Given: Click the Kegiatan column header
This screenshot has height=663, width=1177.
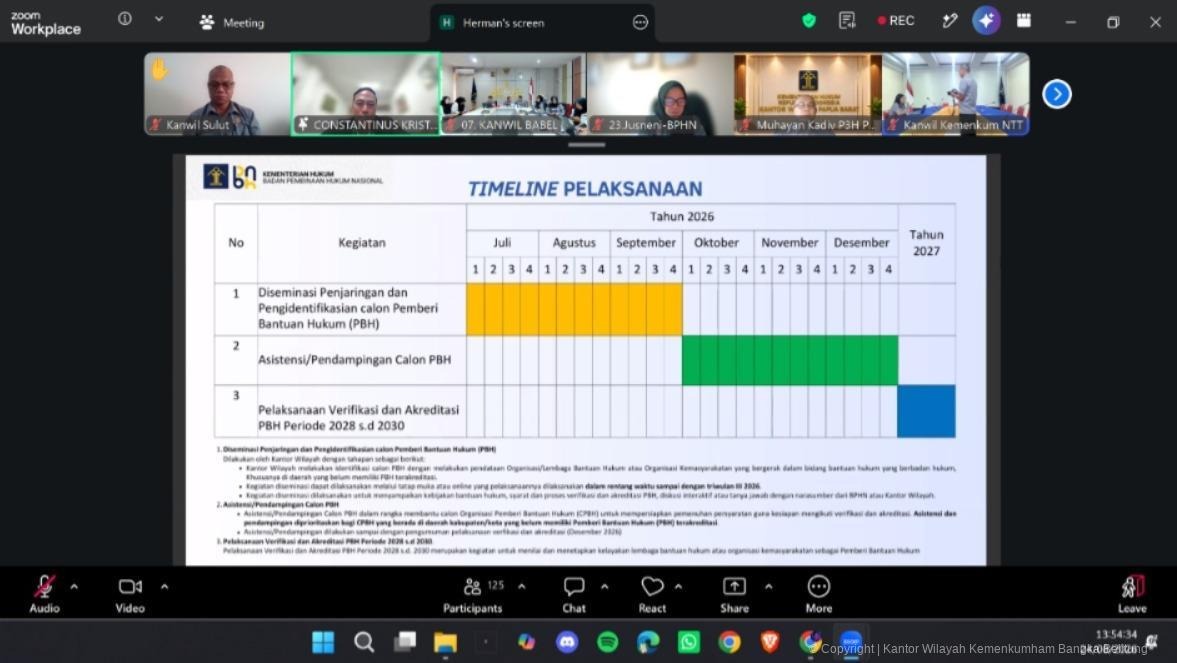Looking at the screenshot, I should tap(362, 243).
